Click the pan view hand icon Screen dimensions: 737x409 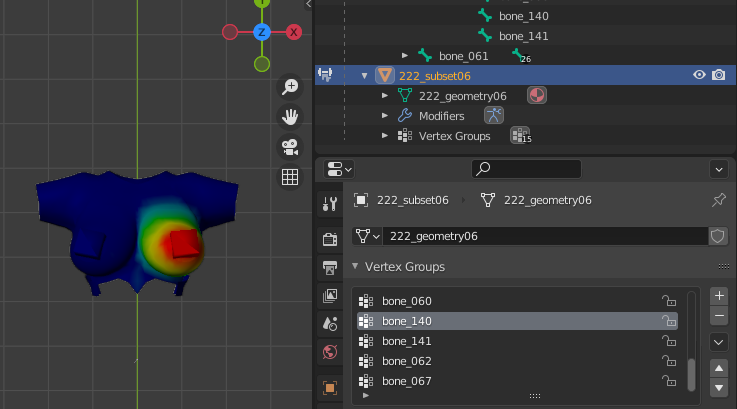pos(290,117)
